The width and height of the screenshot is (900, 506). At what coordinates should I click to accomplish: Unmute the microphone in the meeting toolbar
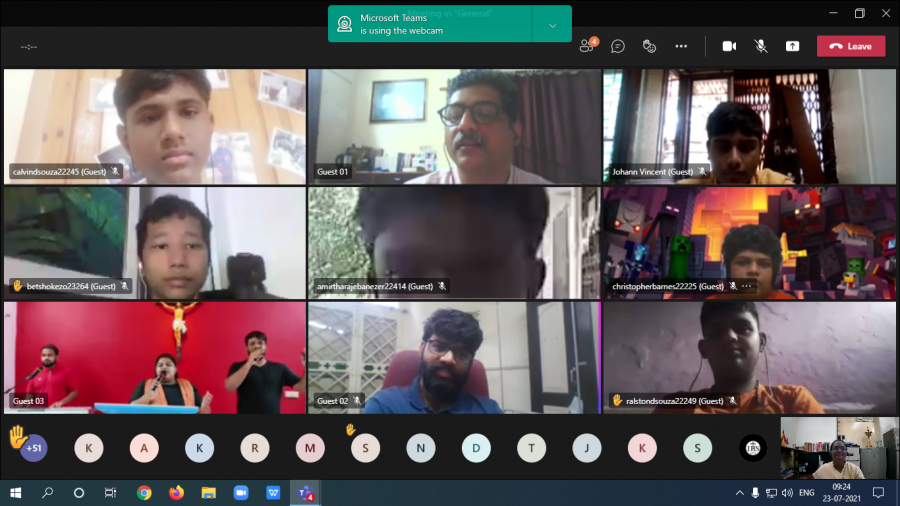point(761,46)
